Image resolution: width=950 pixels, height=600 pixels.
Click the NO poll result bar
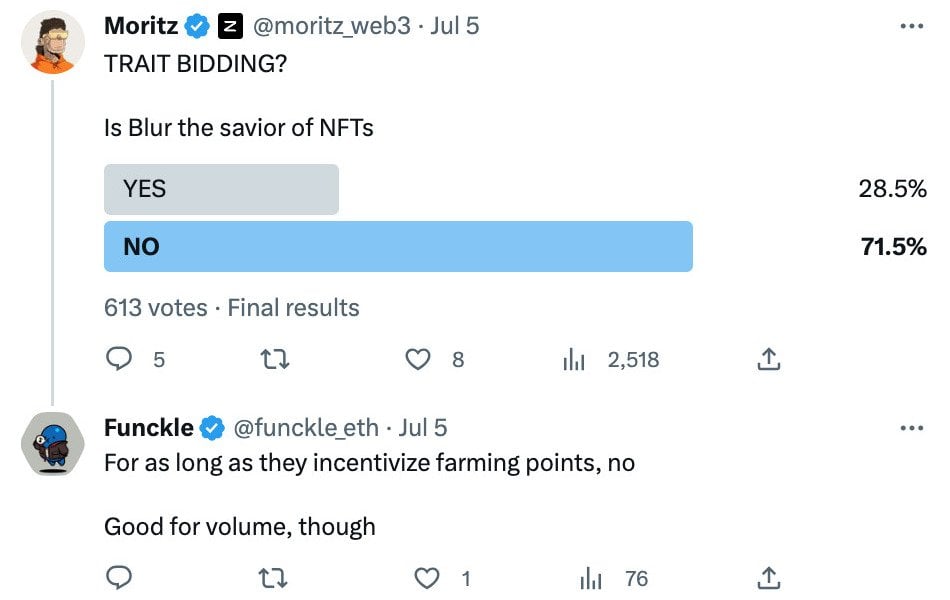(x=398, y=246)
